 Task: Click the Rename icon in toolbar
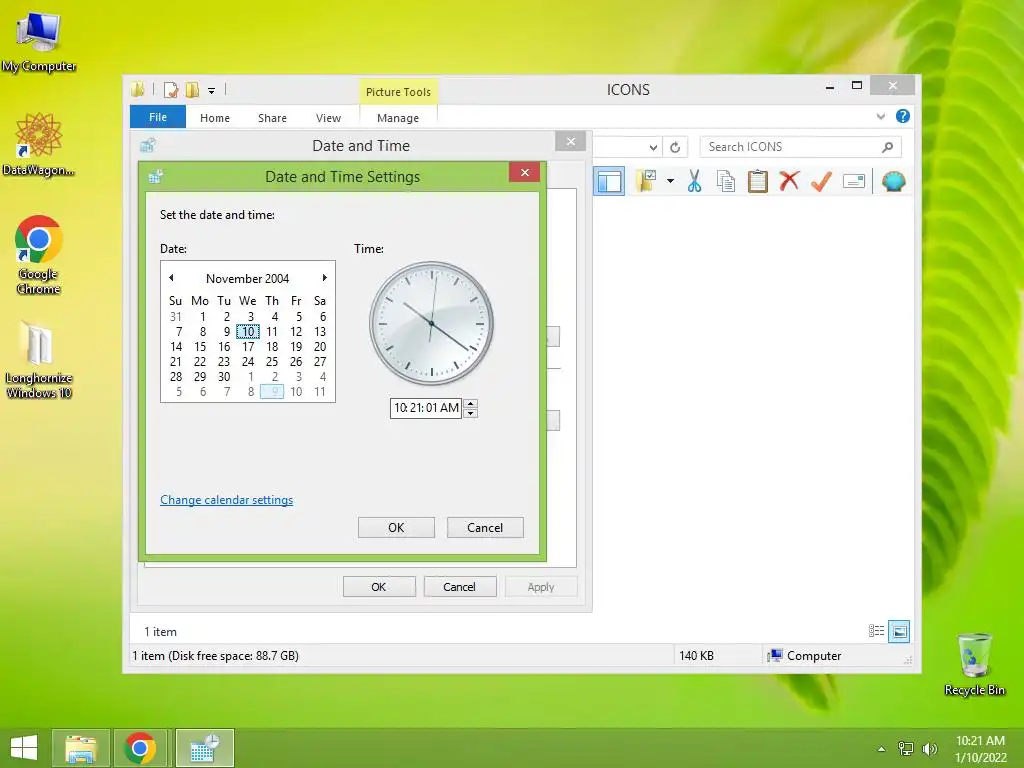[x=854, y=181]
